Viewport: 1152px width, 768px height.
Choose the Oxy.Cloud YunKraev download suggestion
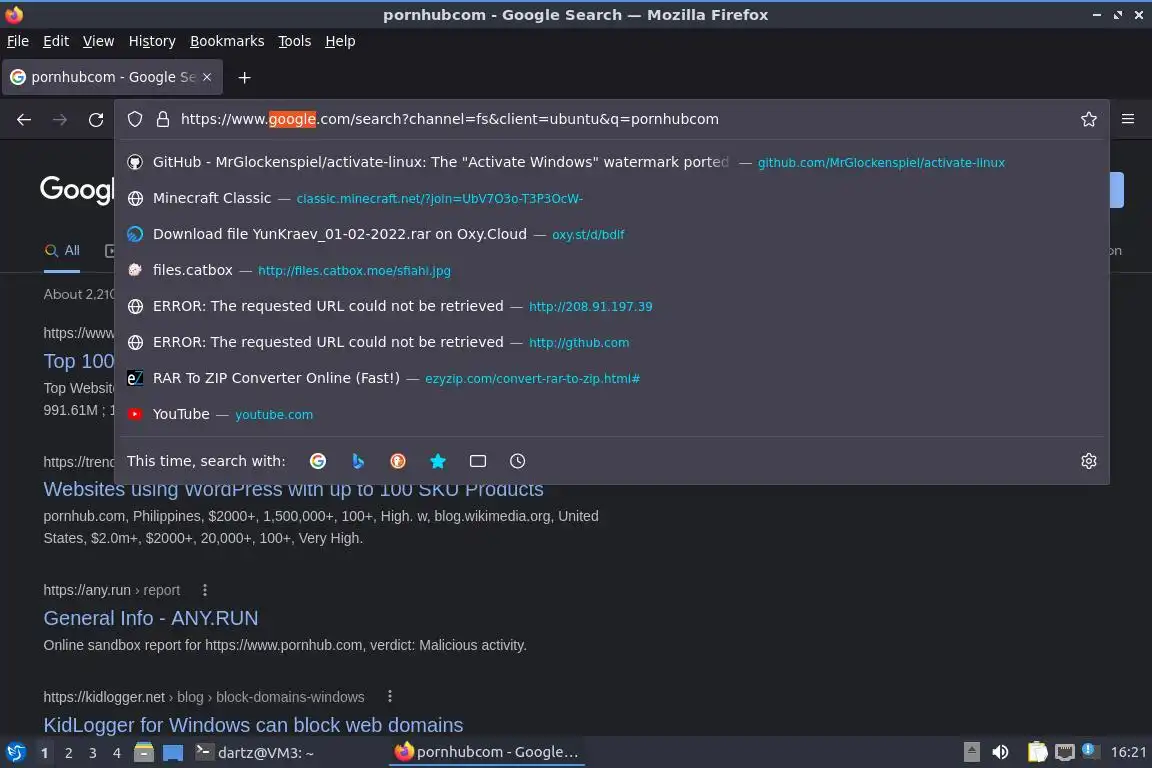click(x=611, y=234)
